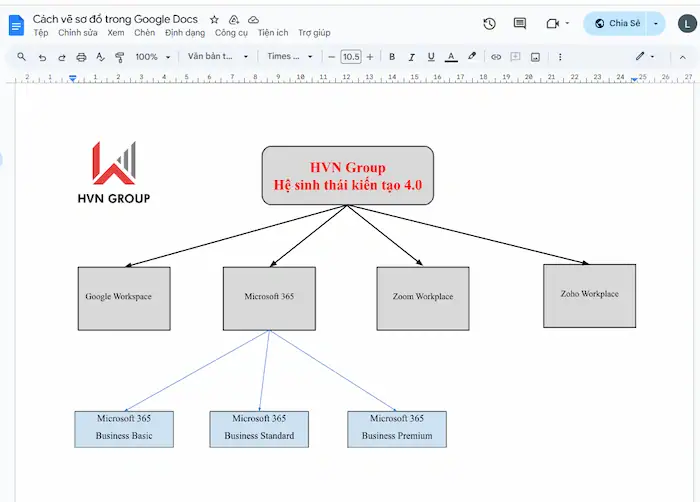Open the highlight color picker
Screen dimensions: 700x502
coord(471,57)
